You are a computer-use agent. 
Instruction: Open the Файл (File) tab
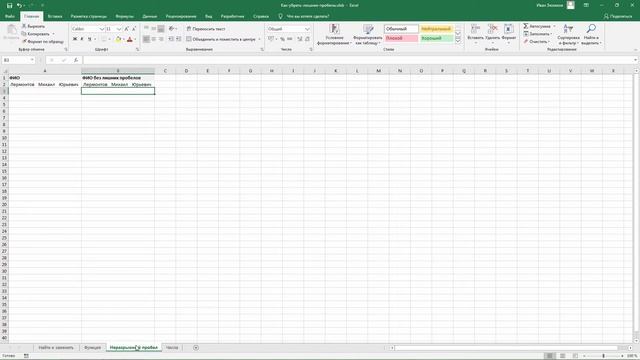10,16
